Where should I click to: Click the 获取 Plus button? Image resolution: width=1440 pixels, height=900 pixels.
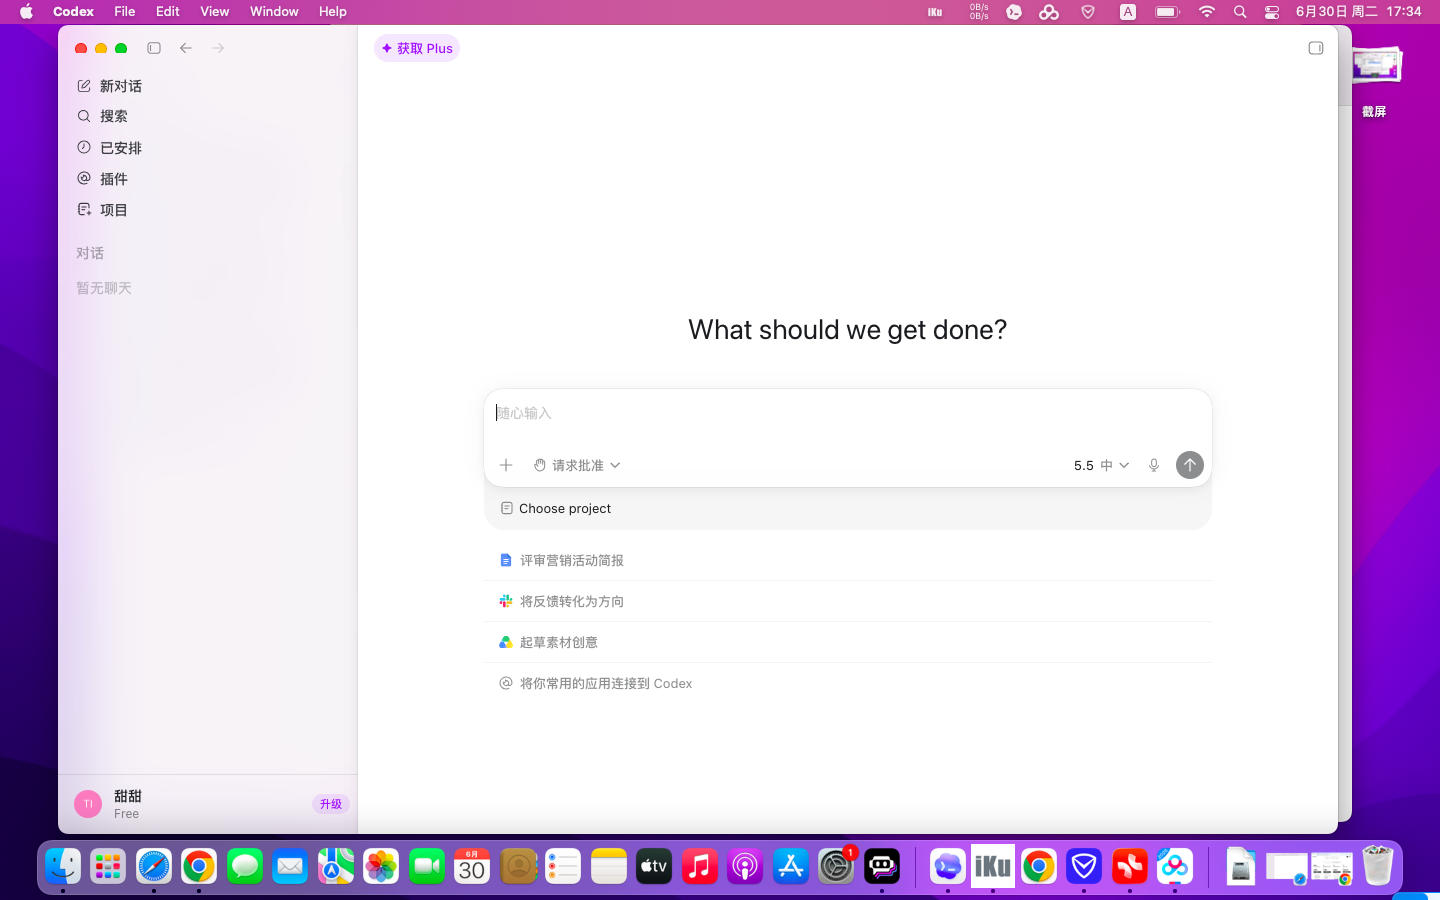tap(417, 48)
